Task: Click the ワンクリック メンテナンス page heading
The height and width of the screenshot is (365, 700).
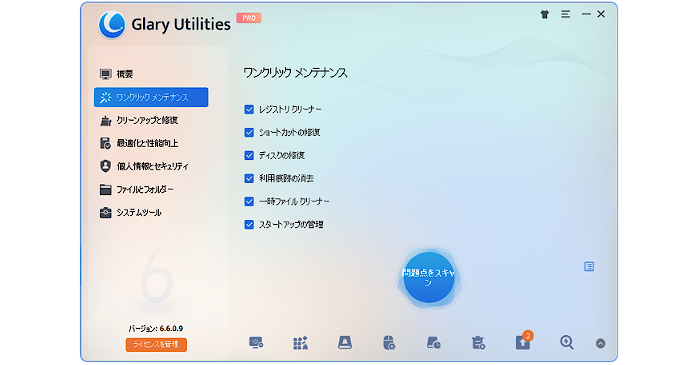Action: pyautogui.click(x=295, y=73)
